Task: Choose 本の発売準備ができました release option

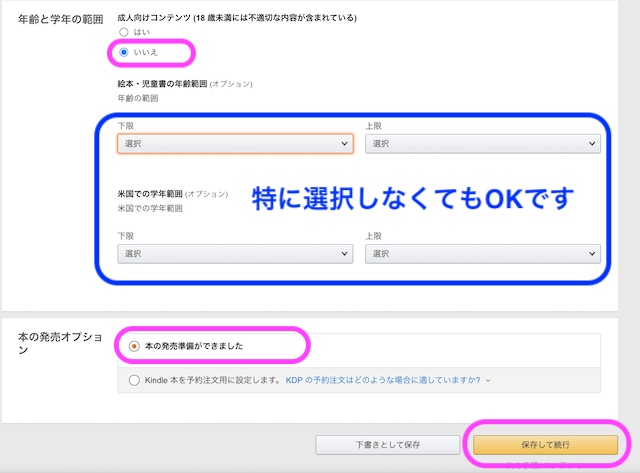Action: click(135, 346)
